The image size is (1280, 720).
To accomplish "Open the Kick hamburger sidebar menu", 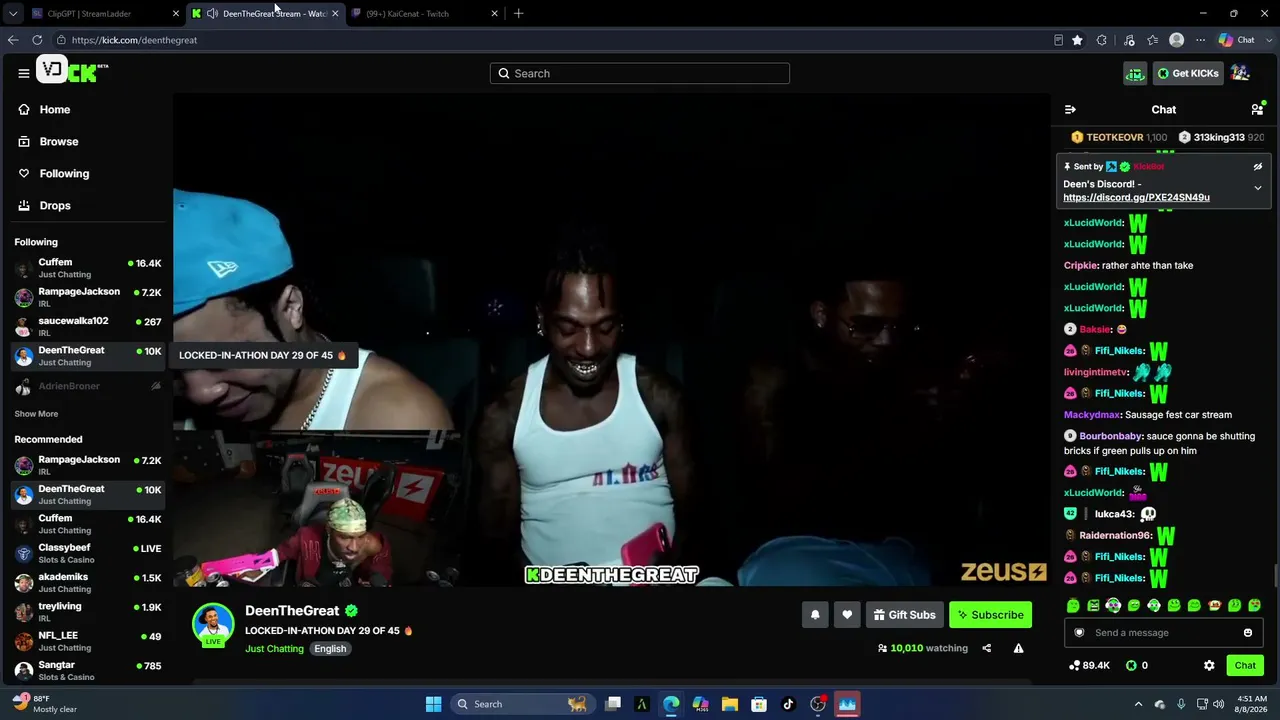I will 23,73.
